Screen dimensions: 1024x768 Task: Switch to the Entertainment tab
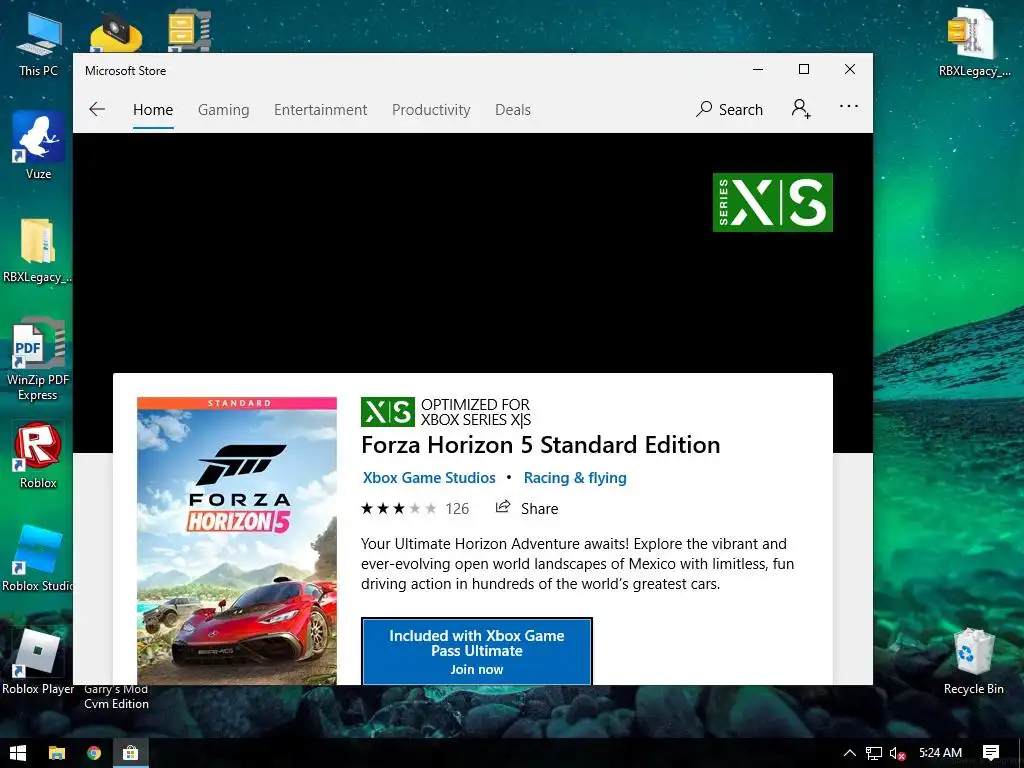pyautogui.click(x=320, y=110)
